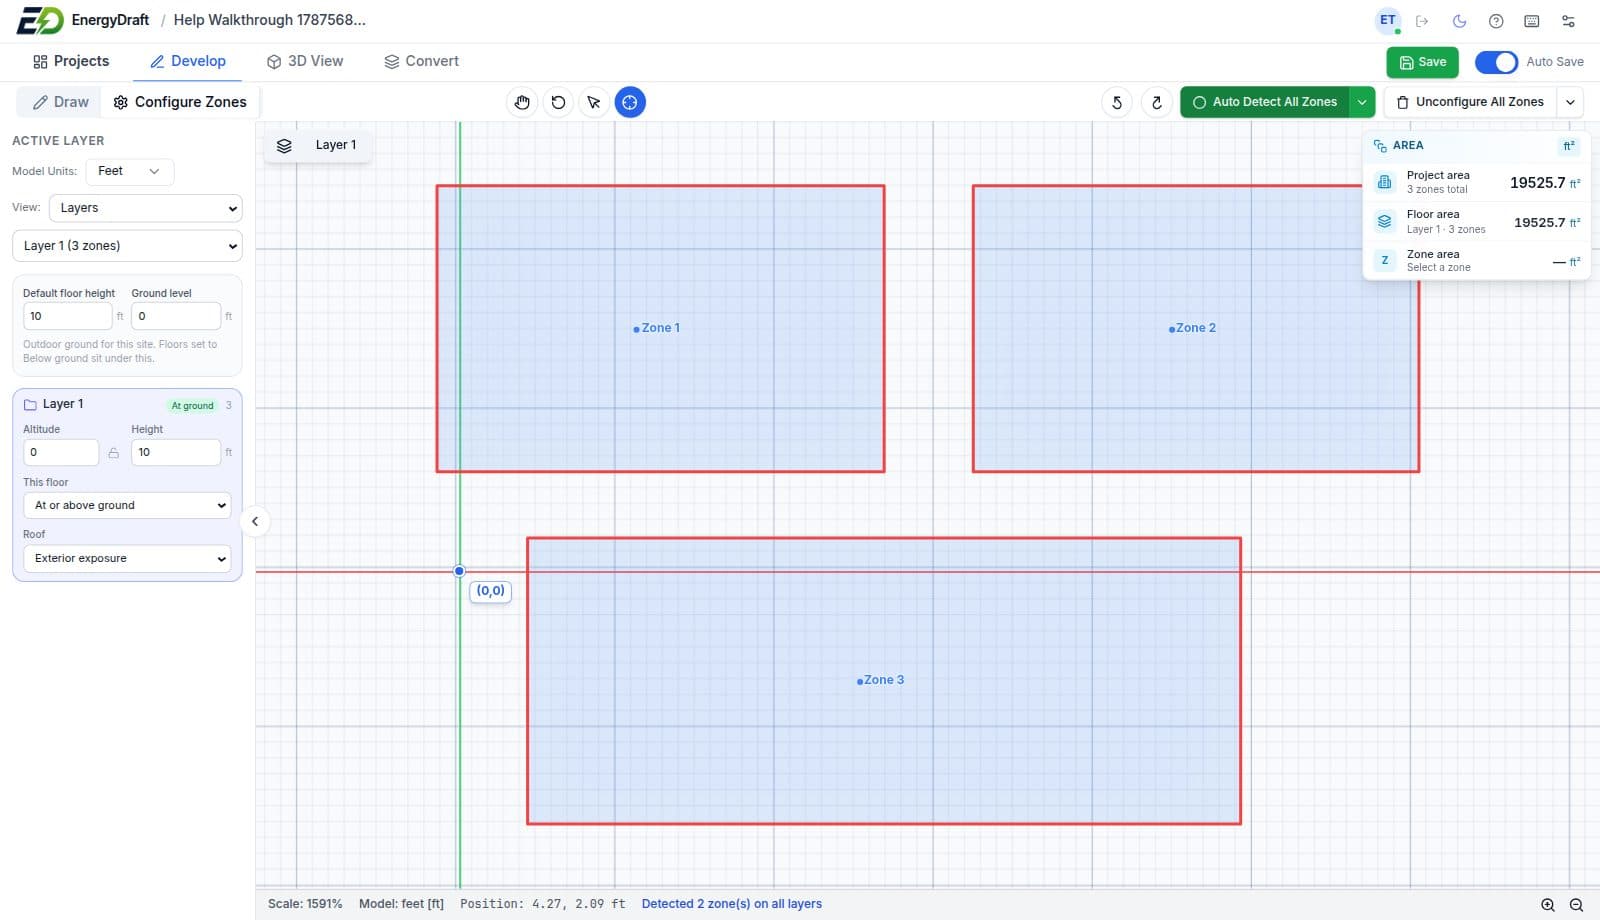The height and width of the screenshot is (920, 1600).
Task: Expand the Unconfigure options arrow
Action: pyautogui.click(x=1570, y=102)
